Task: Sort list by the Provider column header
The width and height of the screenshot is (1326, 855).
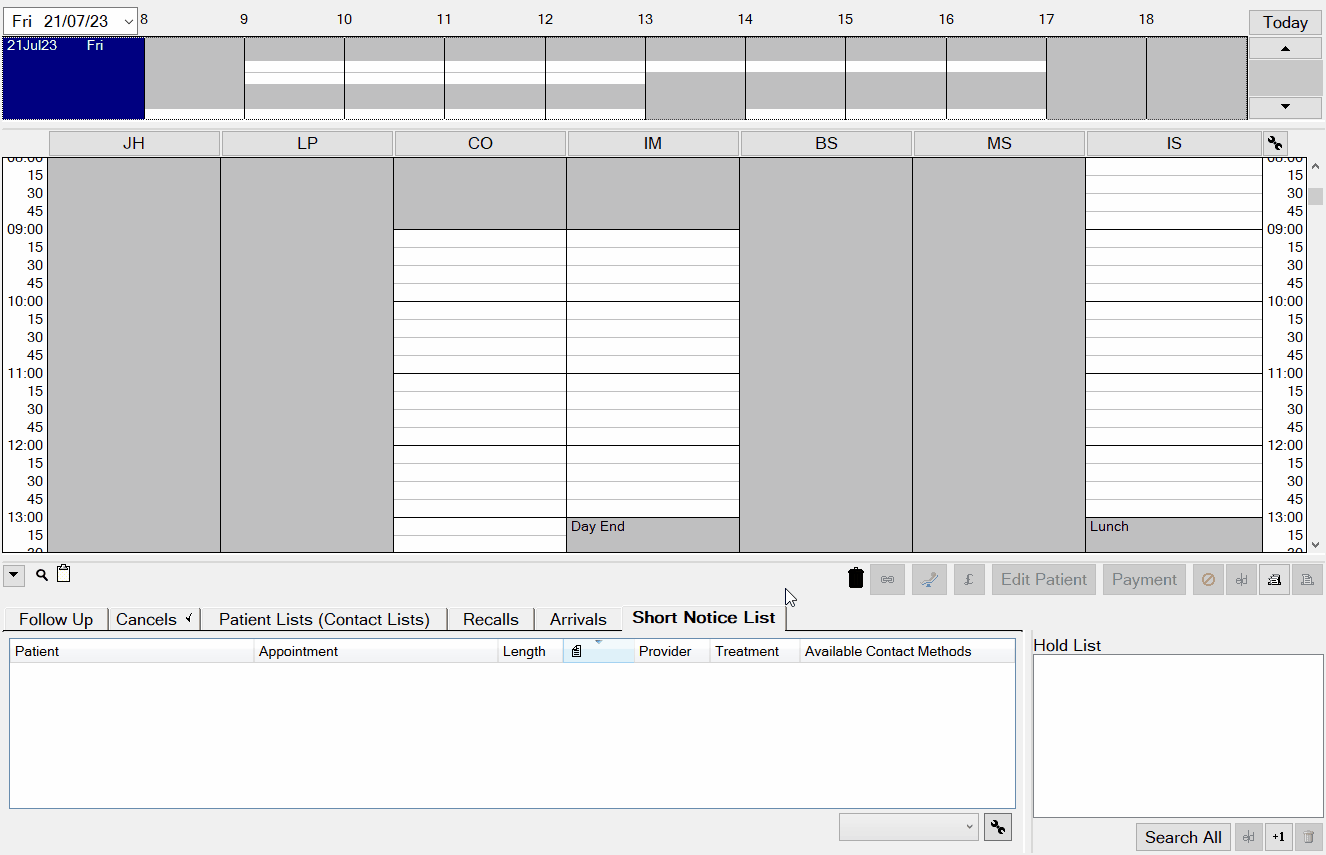Action: (x=665, y=651)
